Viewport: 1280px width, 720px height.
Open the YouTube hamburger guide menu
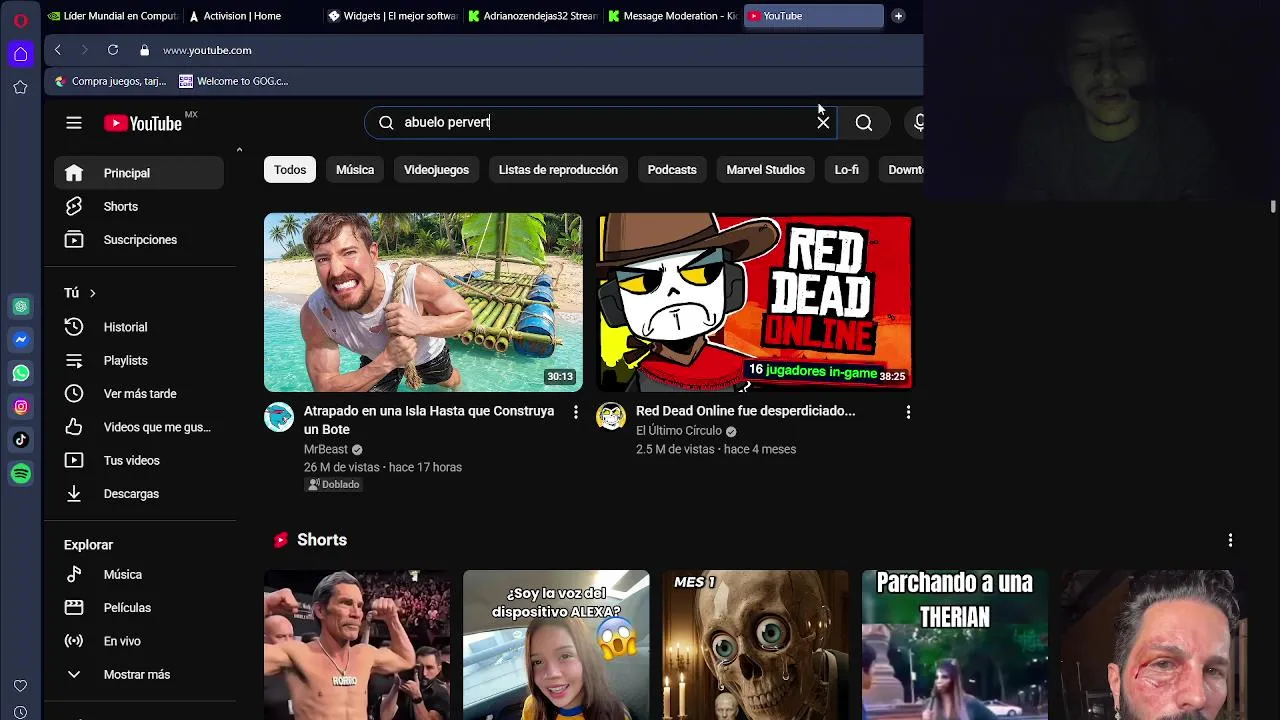tap(74, 123)
